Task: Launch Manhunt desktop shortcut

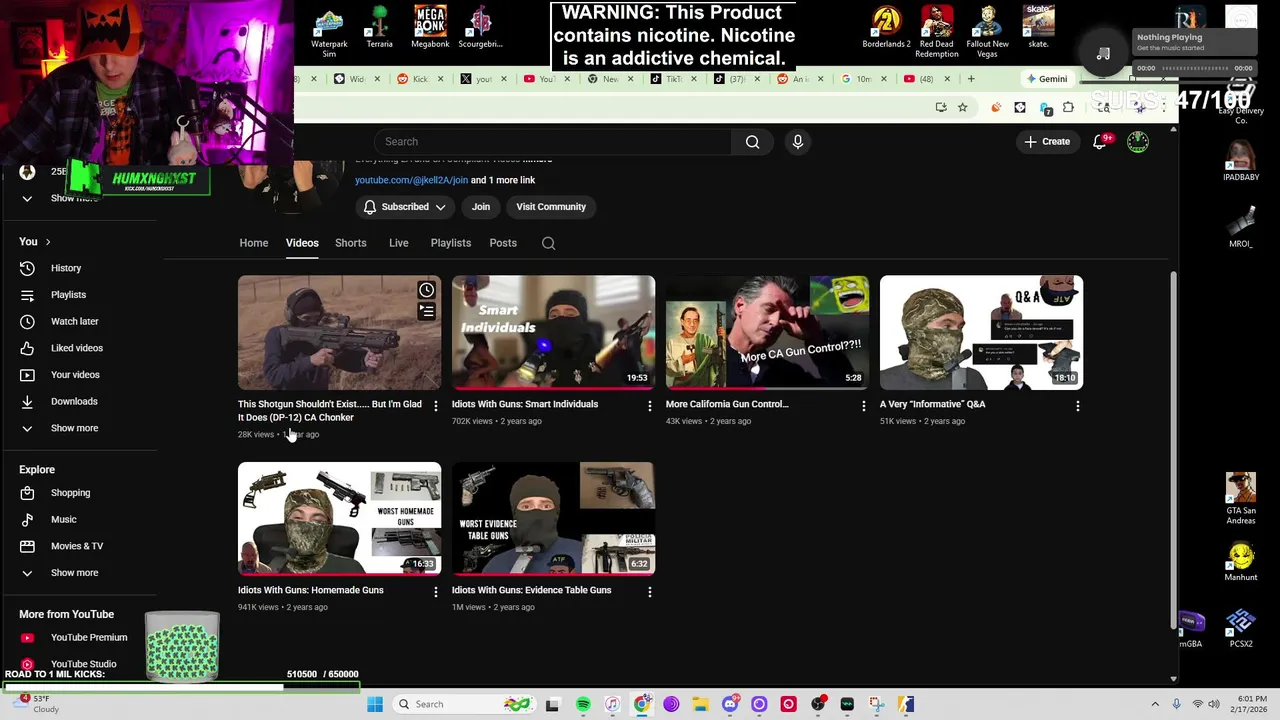Action: pos(1241,562)
